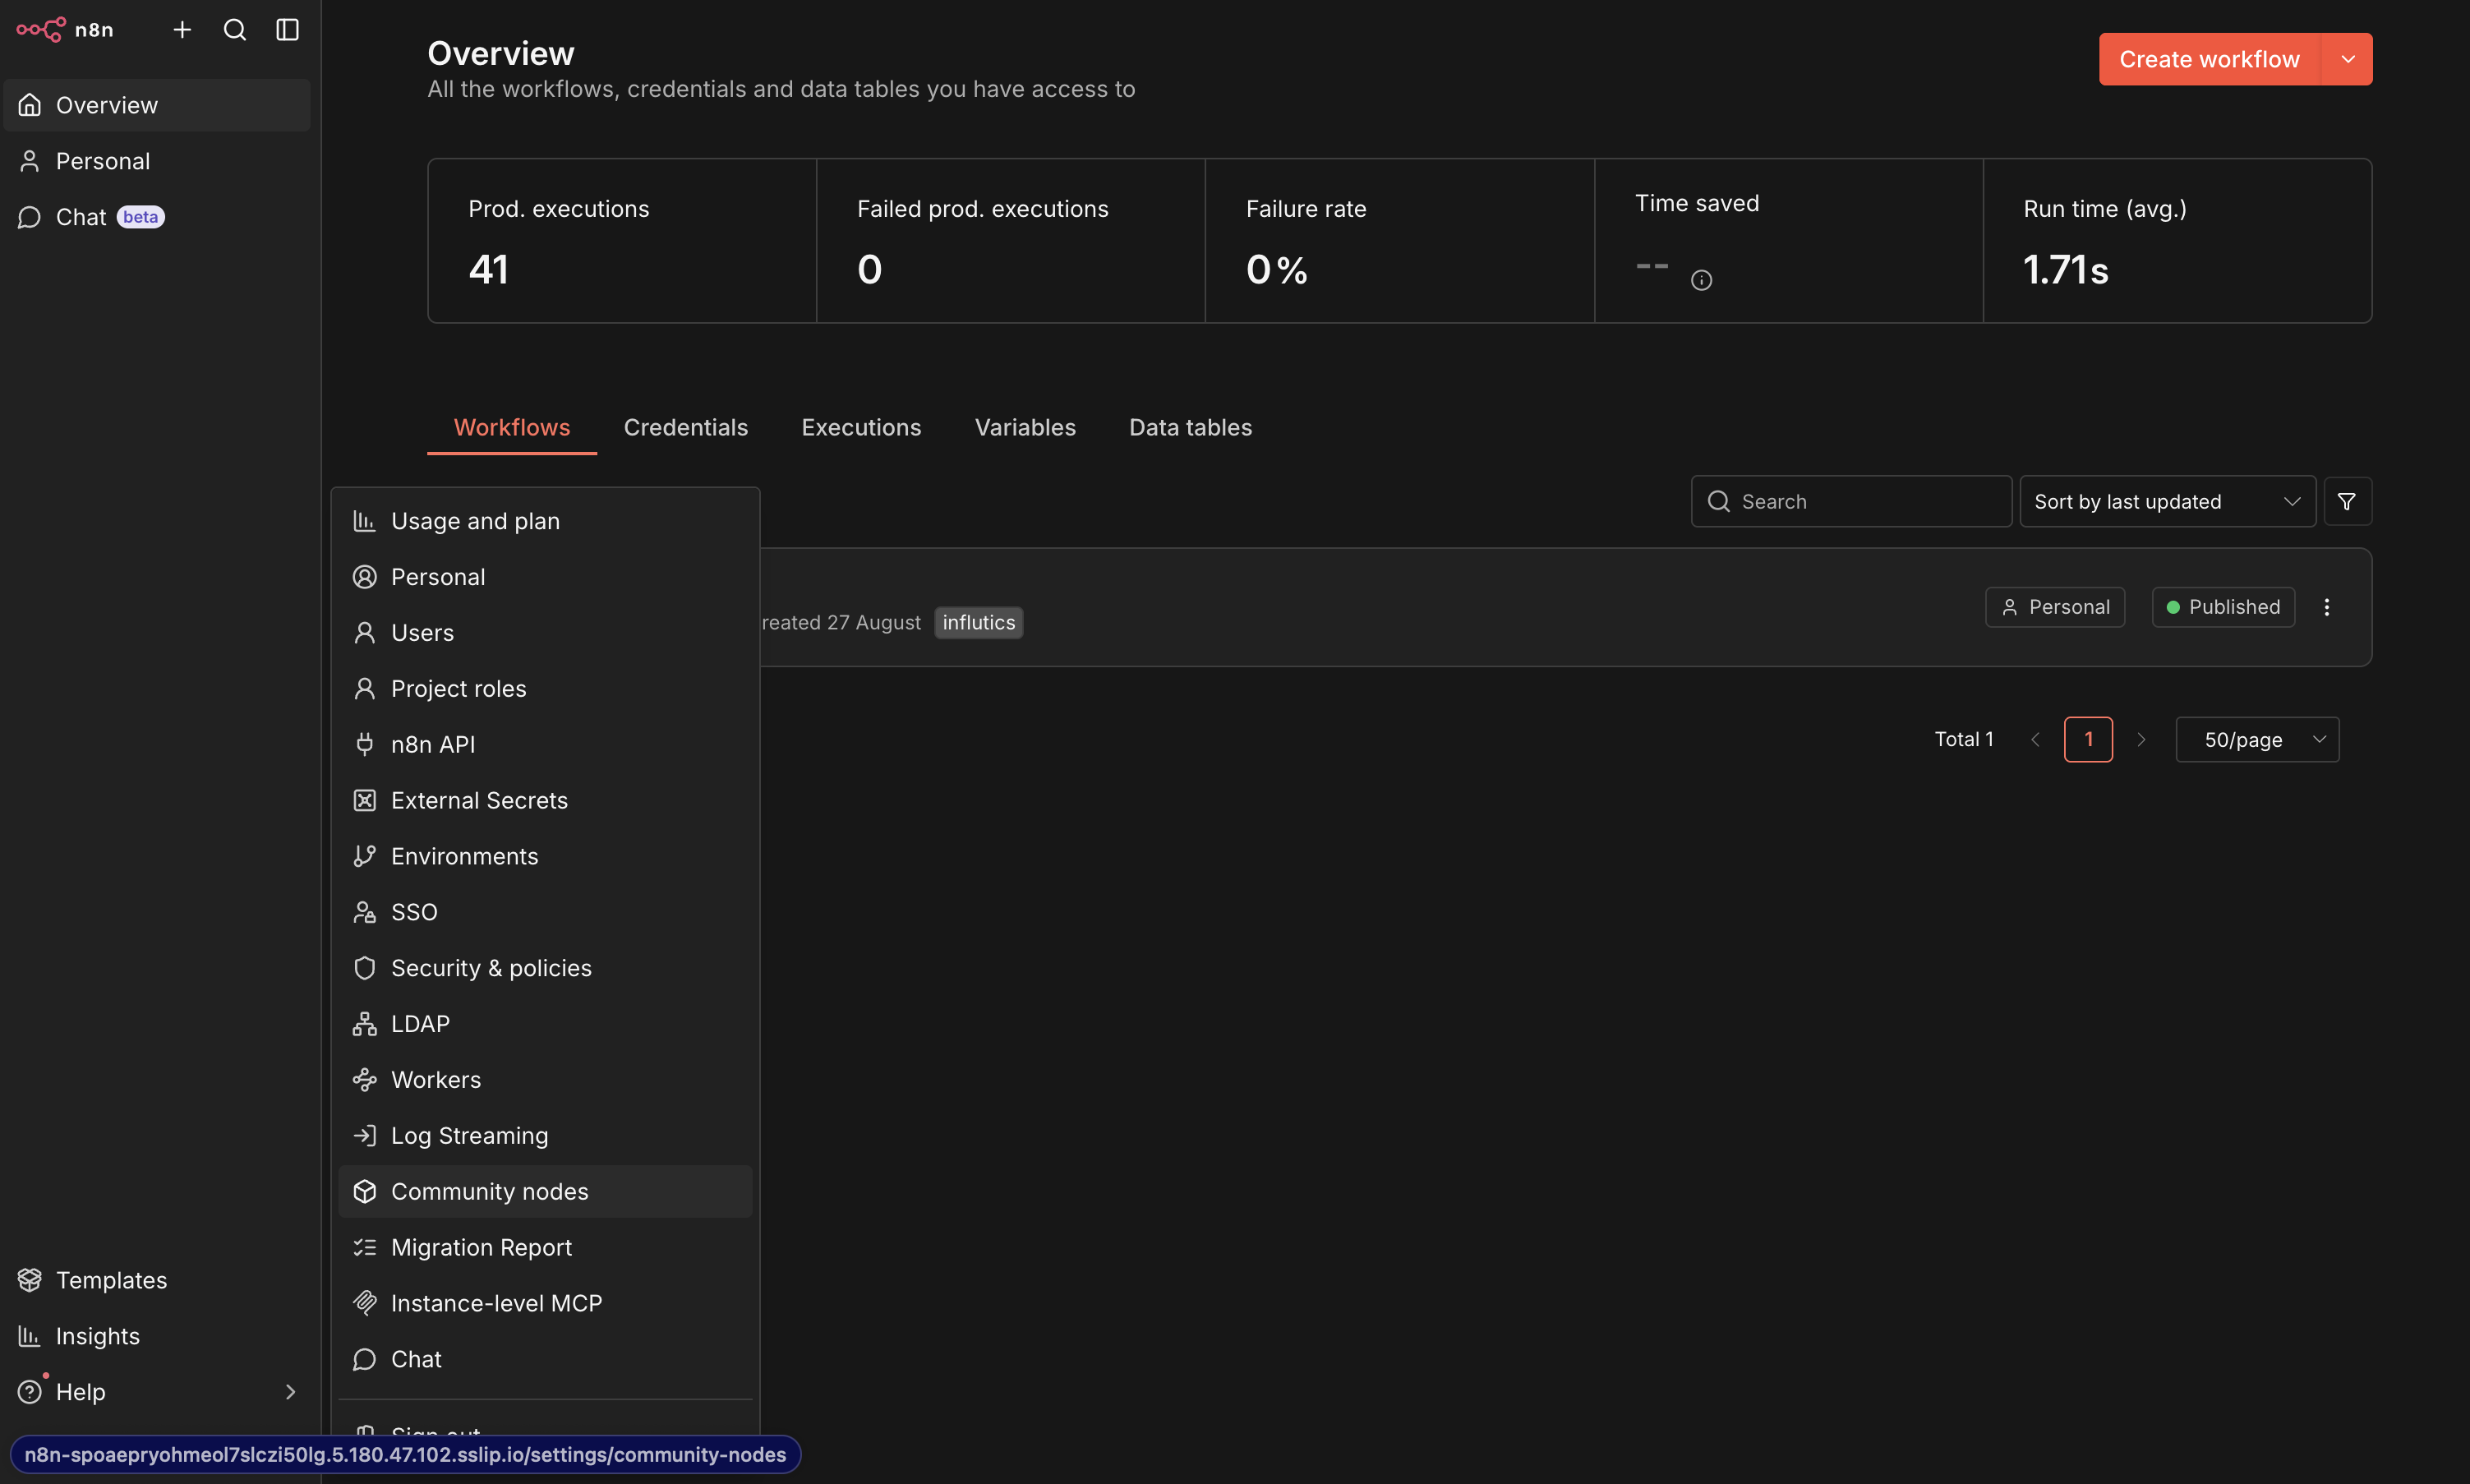Click the info icon under Time saved
The height and width of the screenshot is (1484, 2470).
1701,281
